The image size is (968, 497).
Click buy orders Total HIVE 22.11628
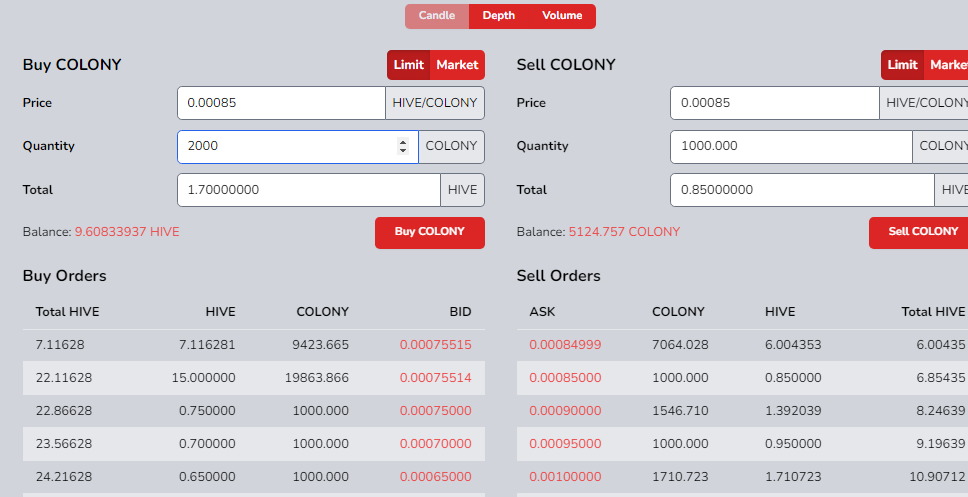[x=64, y=378]
